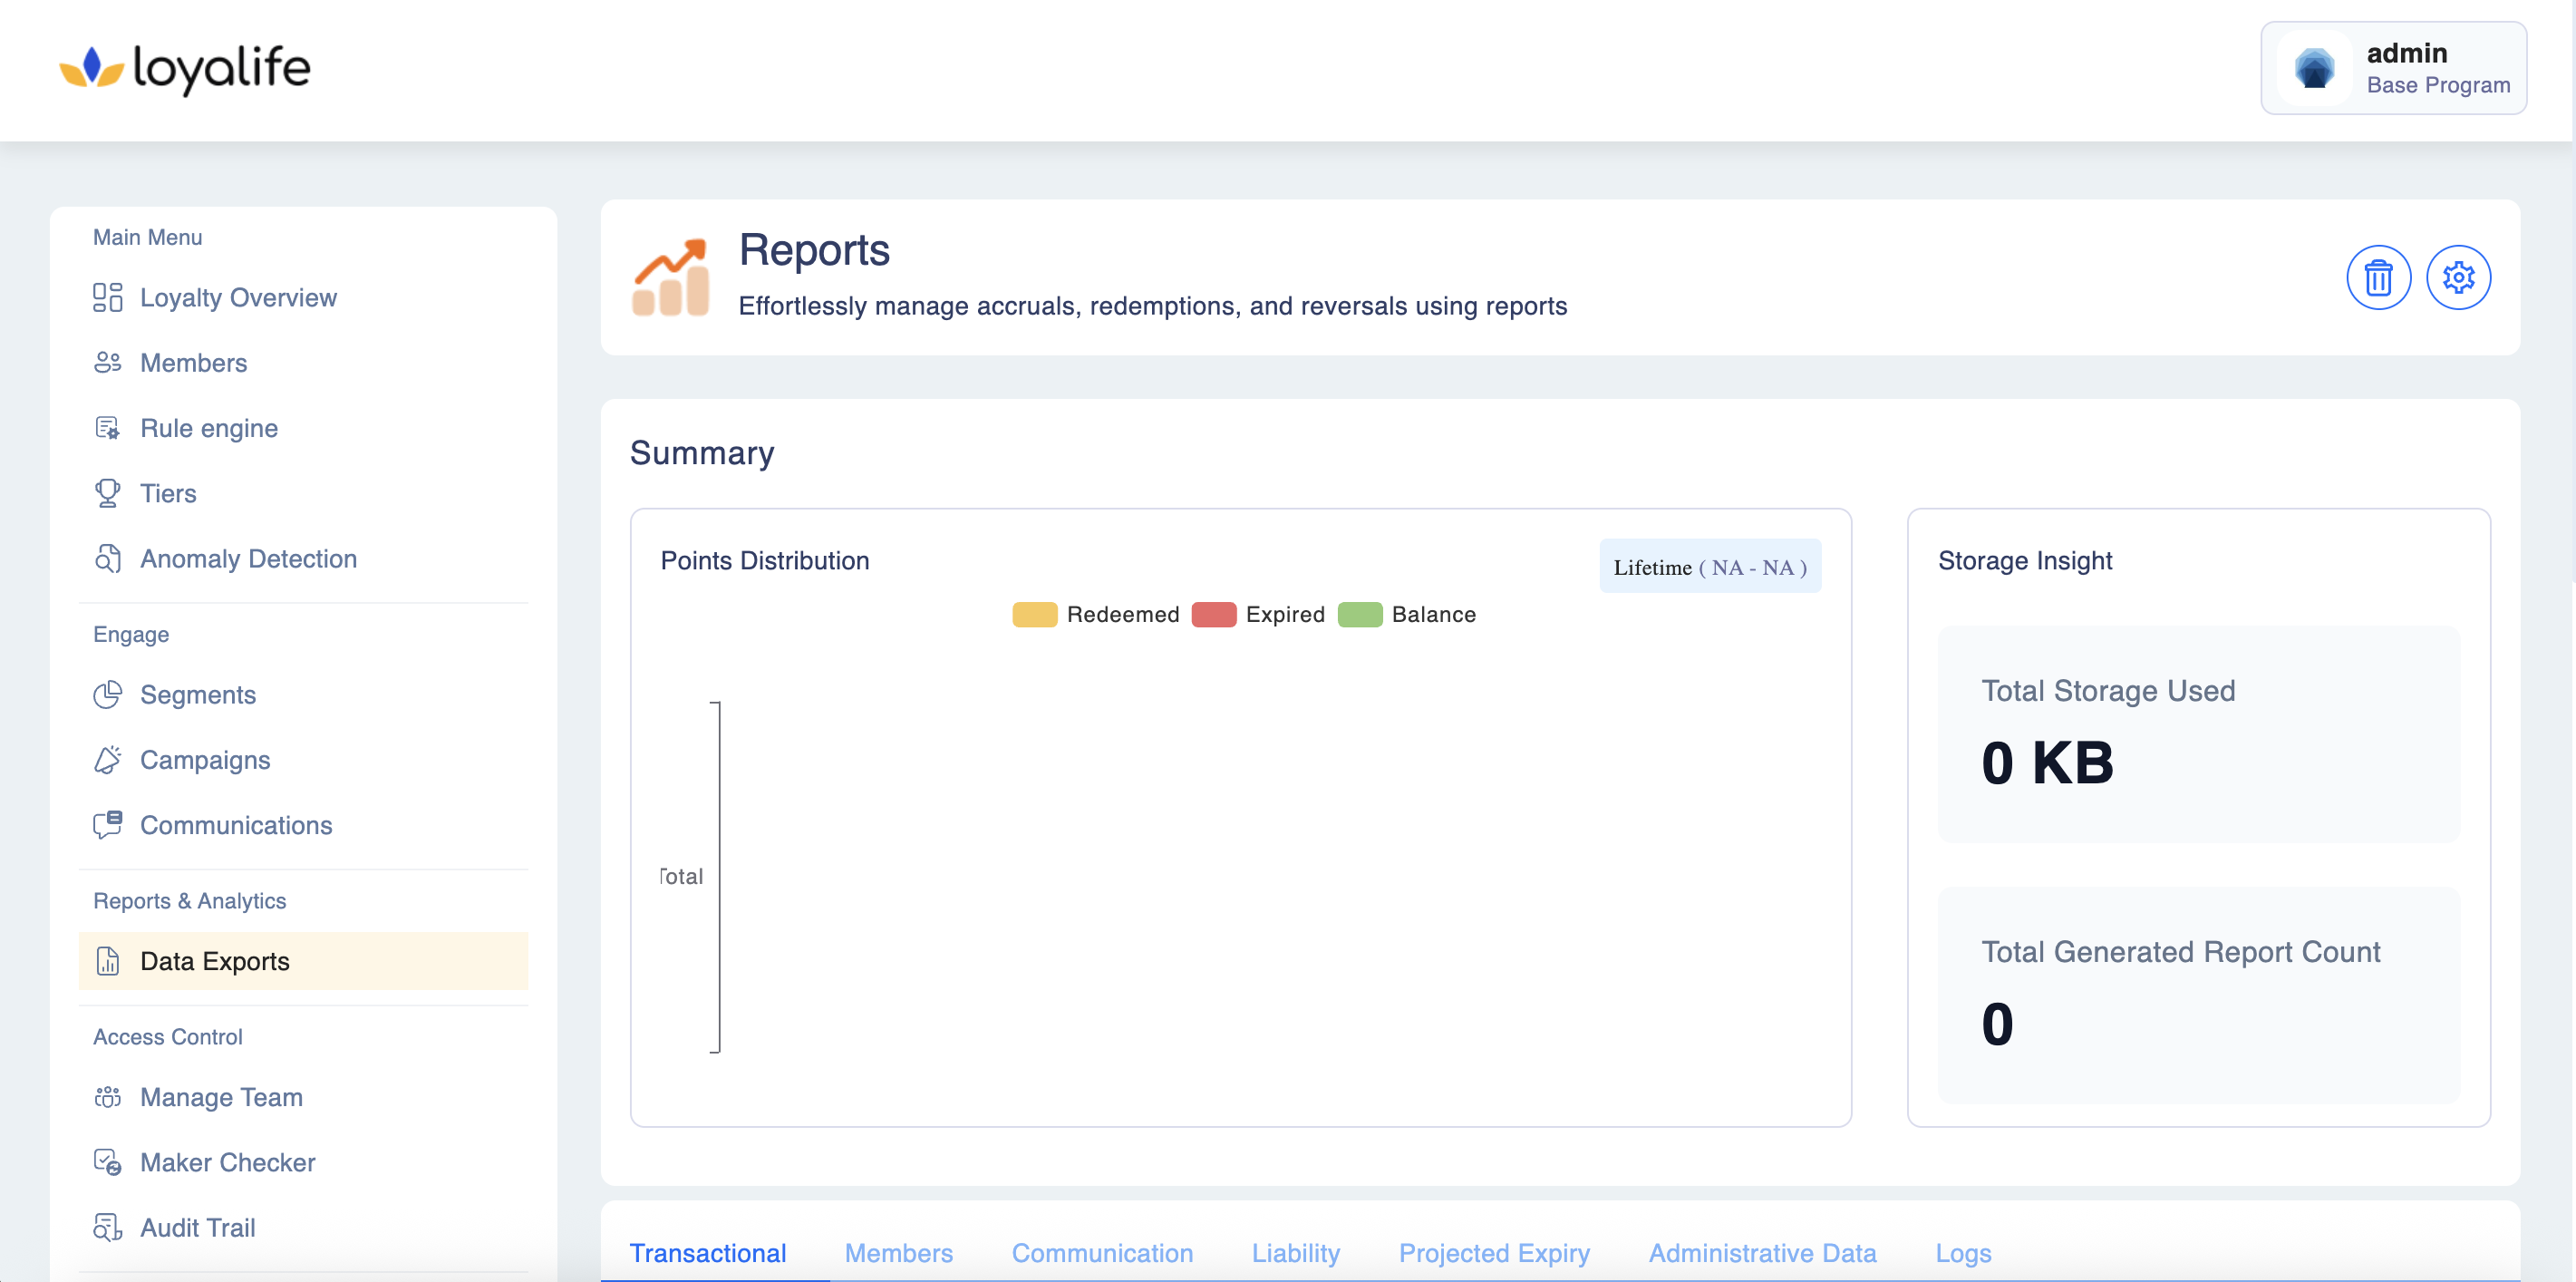Open the gear settings icon in Reports header
Image resolution: width=2576 pixels, height=1282 pixels.
coord(2457,278)
